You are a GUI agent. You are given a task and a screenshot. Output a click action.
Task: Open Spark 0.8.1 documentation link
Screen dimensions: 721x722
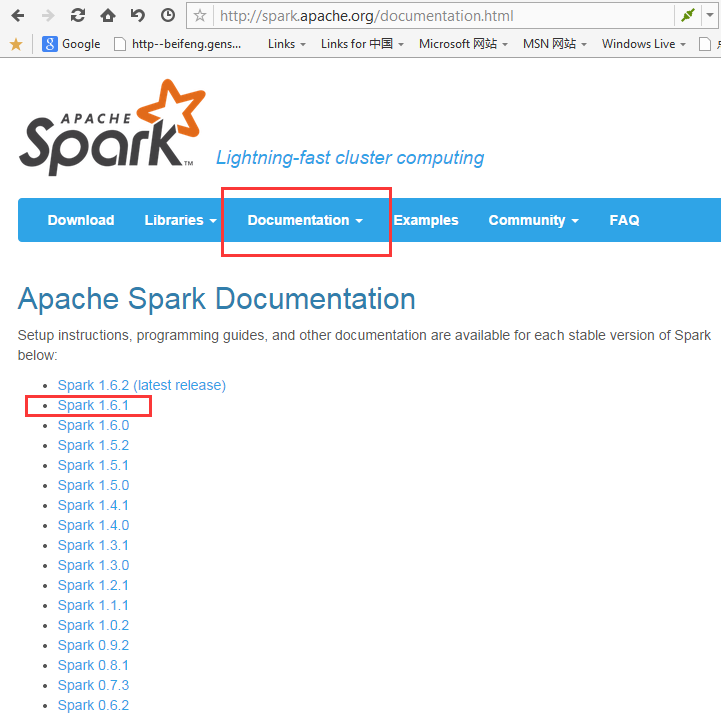(93, 665)
